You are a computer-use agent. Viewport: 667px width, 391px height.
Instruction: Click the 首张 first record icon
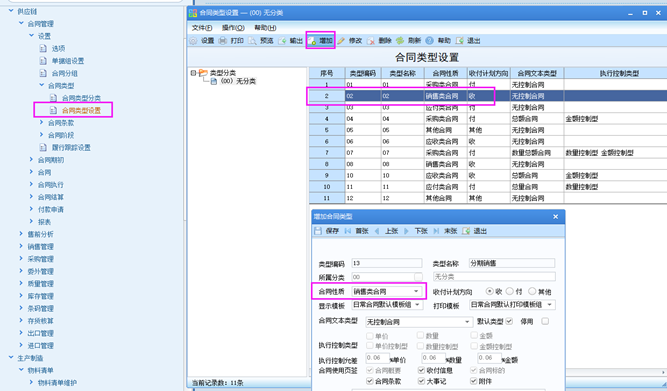[348, 231]
